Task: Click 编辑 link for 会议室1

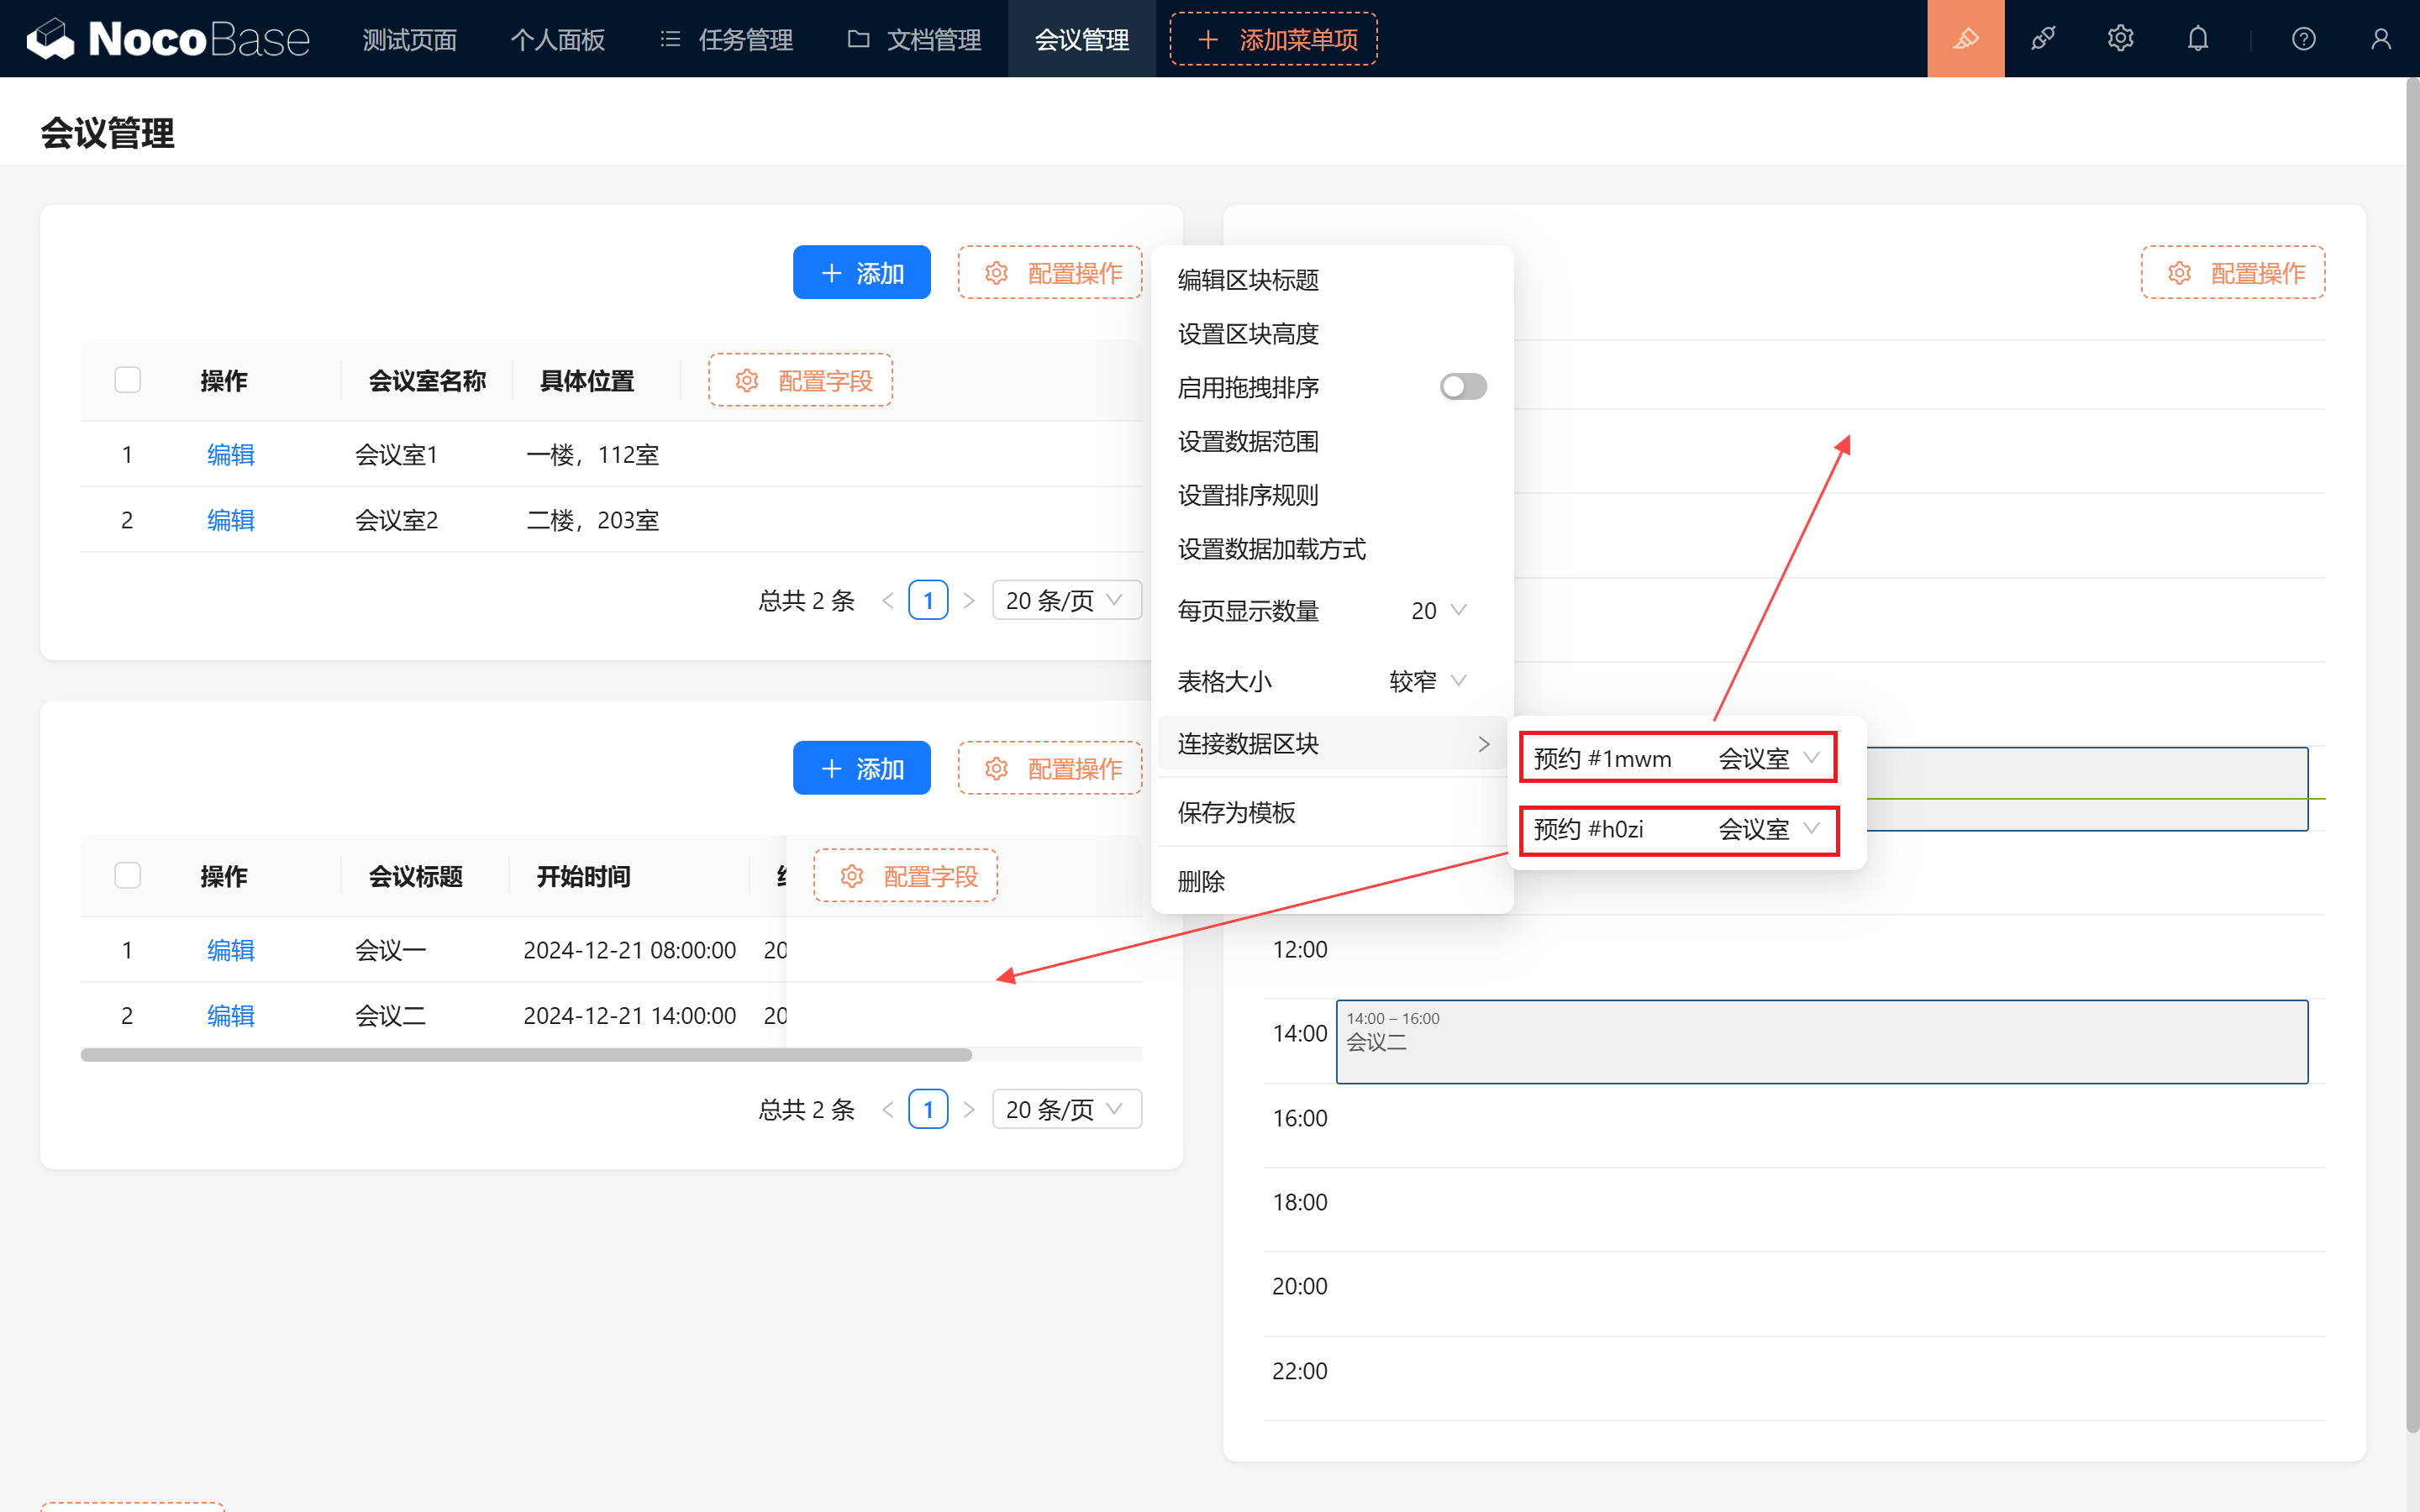Action: 230,455
